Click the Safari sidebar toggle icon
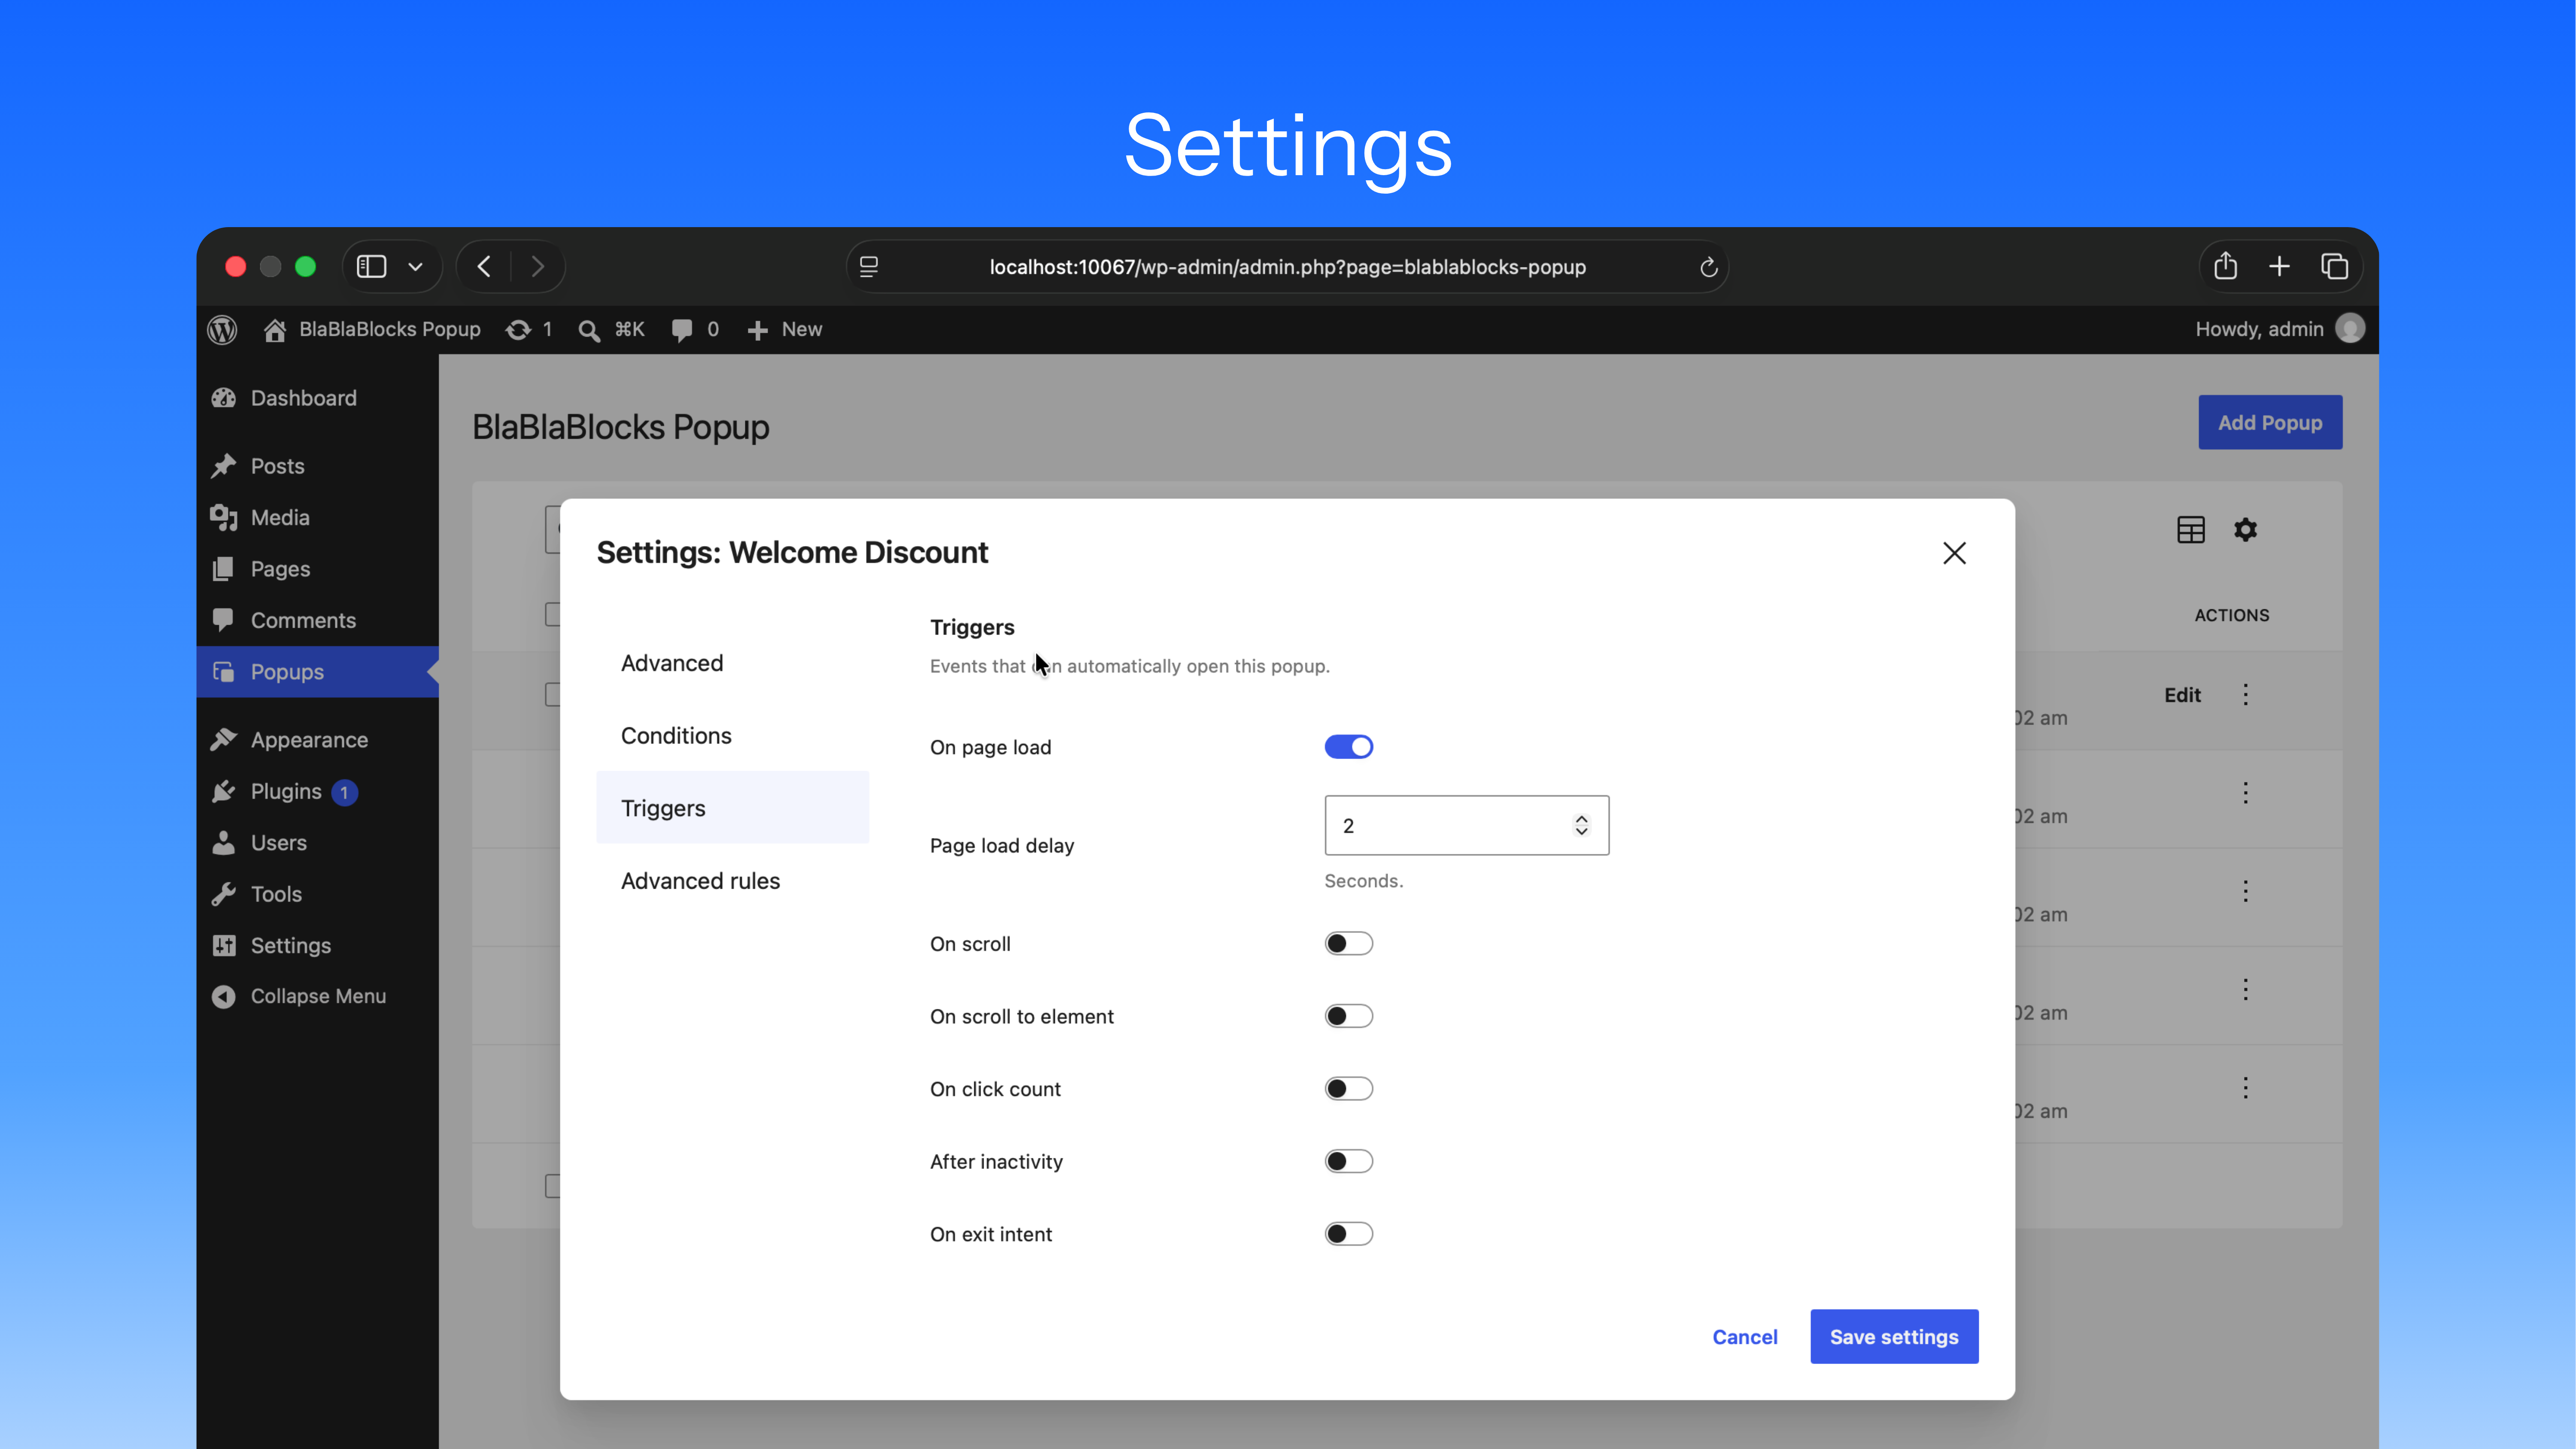2576x1449 pixels. [372, 266]
